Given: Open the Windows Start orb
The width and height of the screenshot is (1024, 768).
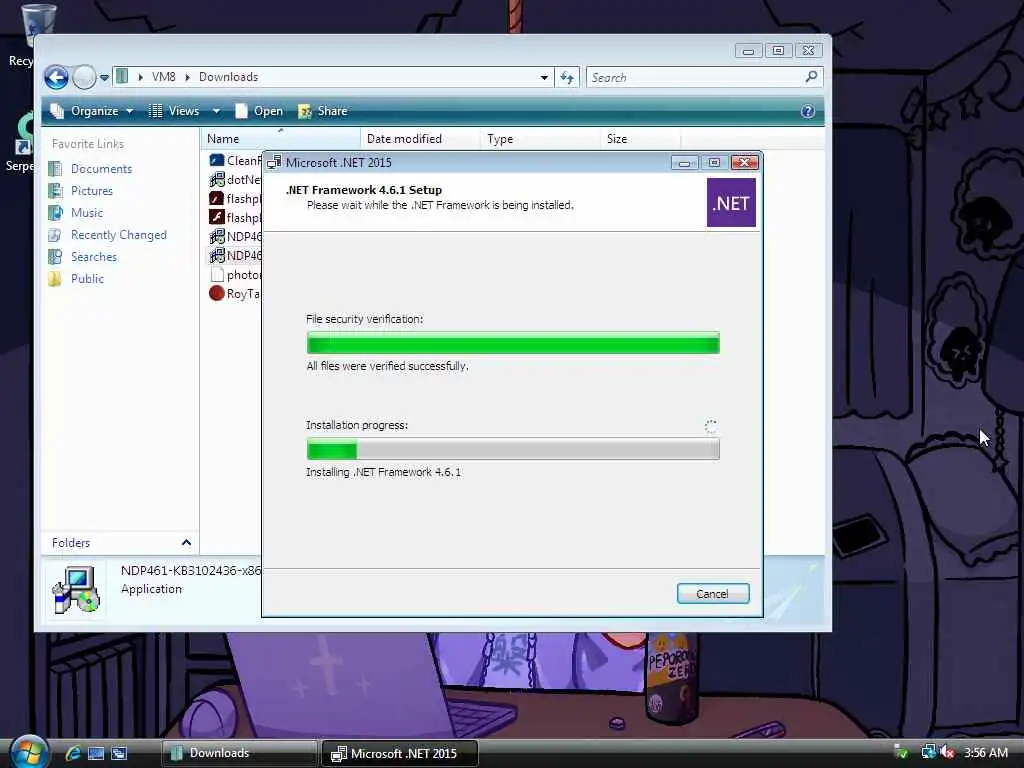Looking at the screenshot, I should point(27,751).
